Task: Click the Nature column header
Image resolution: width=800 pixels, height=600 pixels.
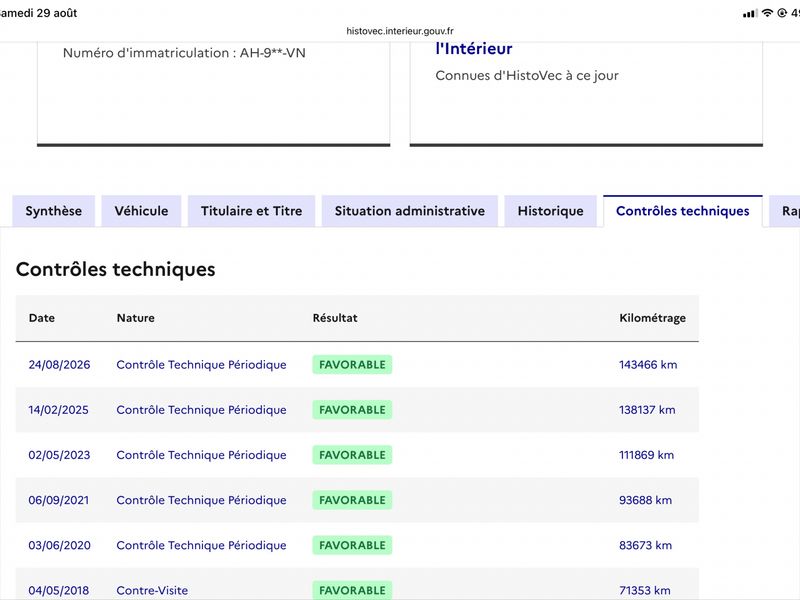Action: click(136, 318)
